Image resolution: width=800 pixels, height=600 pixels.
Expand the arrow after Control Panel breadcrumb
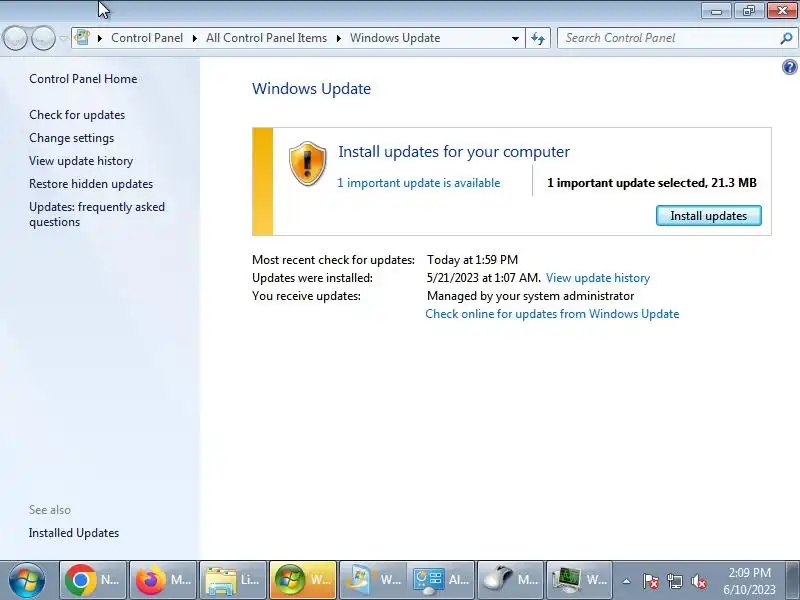[x=194, y=38]
